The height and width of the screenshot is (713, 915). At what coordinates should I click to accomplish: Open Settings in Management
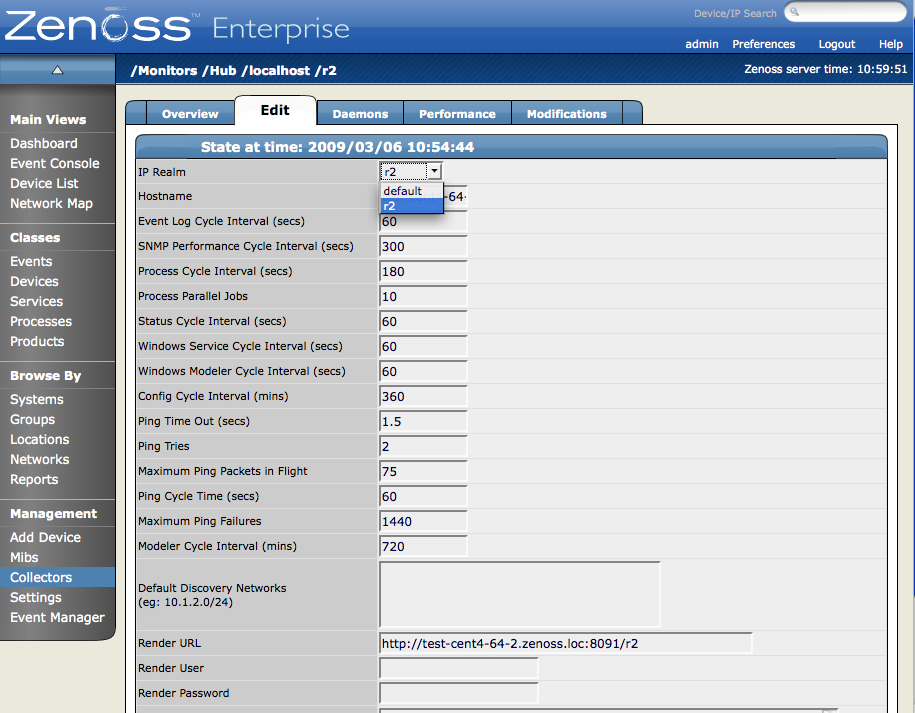36,597
